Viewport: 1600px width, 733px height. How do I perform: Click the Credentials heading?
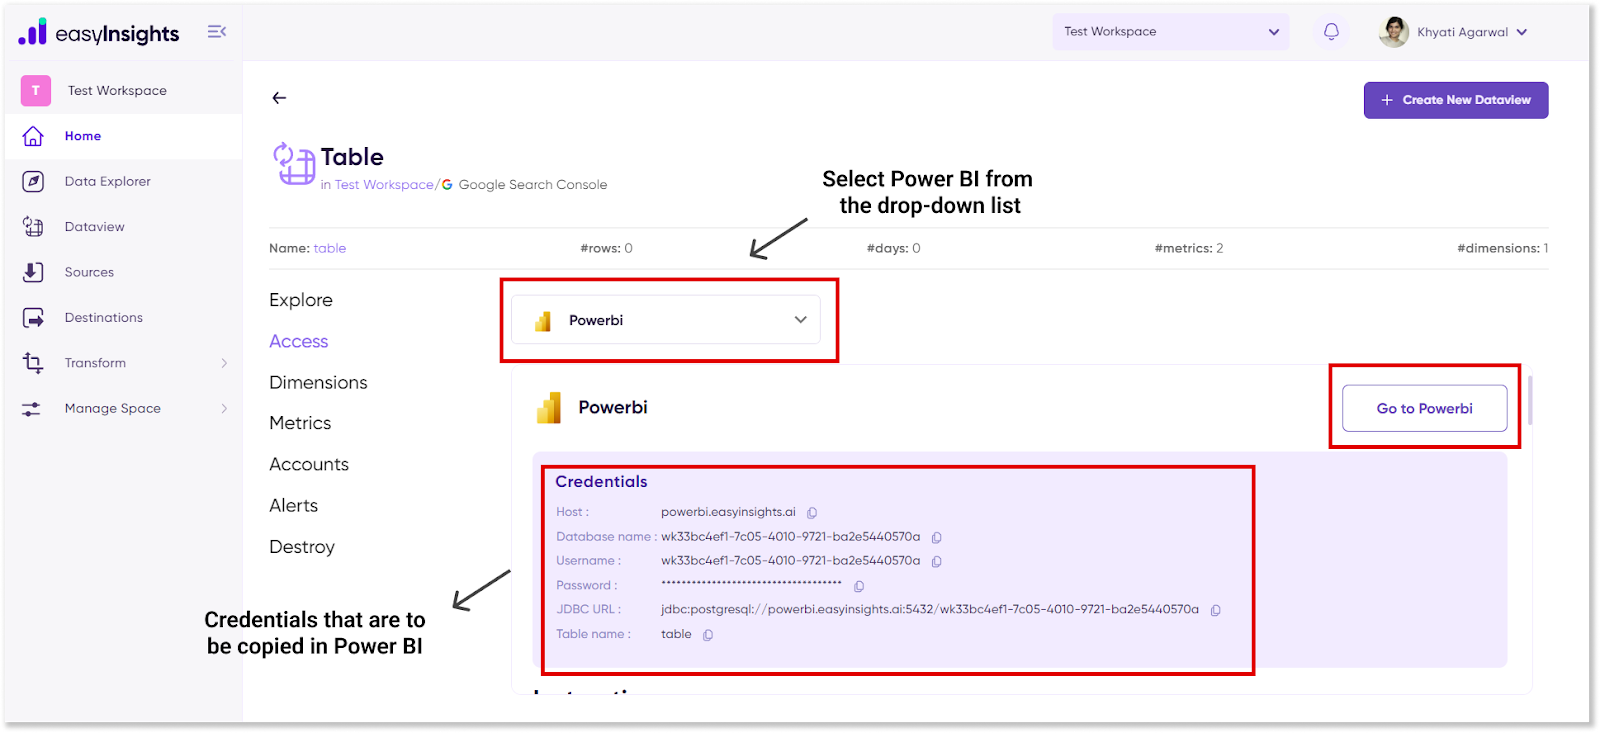point(601,482)
